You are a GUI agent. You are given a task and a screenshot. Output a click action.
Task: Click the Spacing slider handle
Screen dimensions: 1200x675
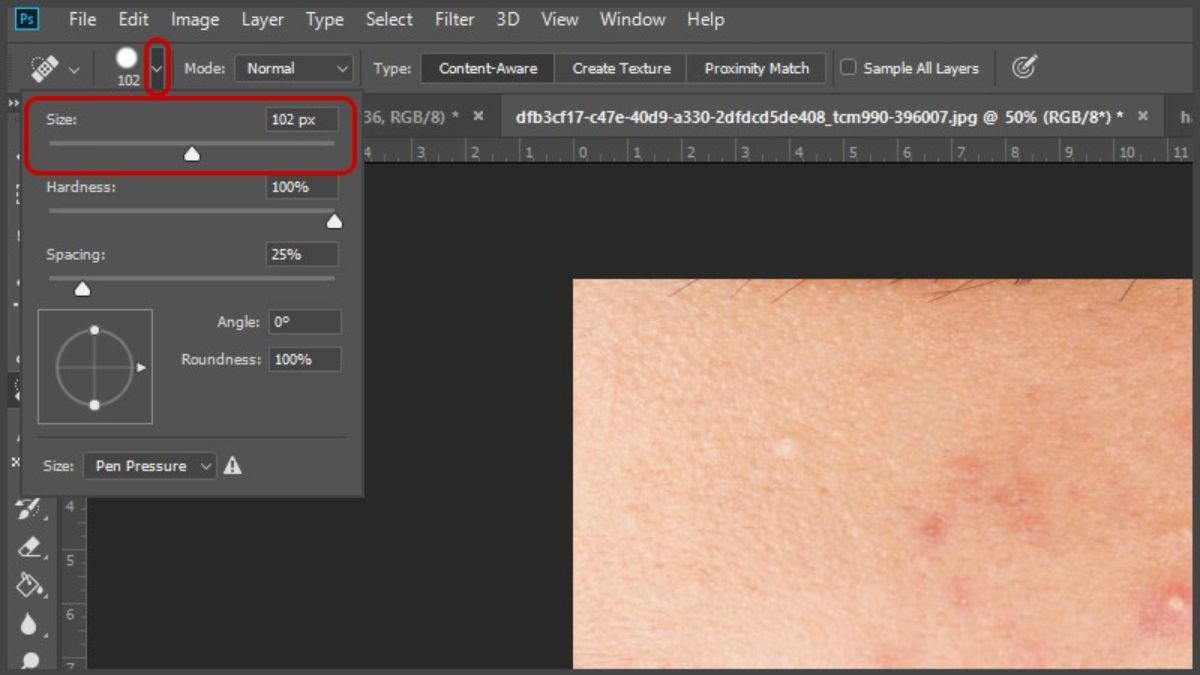[83, 289]
